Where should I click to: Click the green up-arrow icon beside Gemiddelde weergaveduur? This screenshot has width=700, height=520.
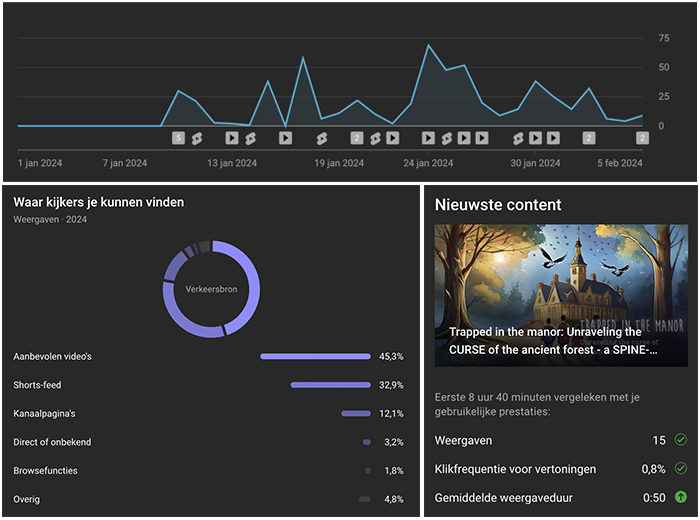[681, 497]
